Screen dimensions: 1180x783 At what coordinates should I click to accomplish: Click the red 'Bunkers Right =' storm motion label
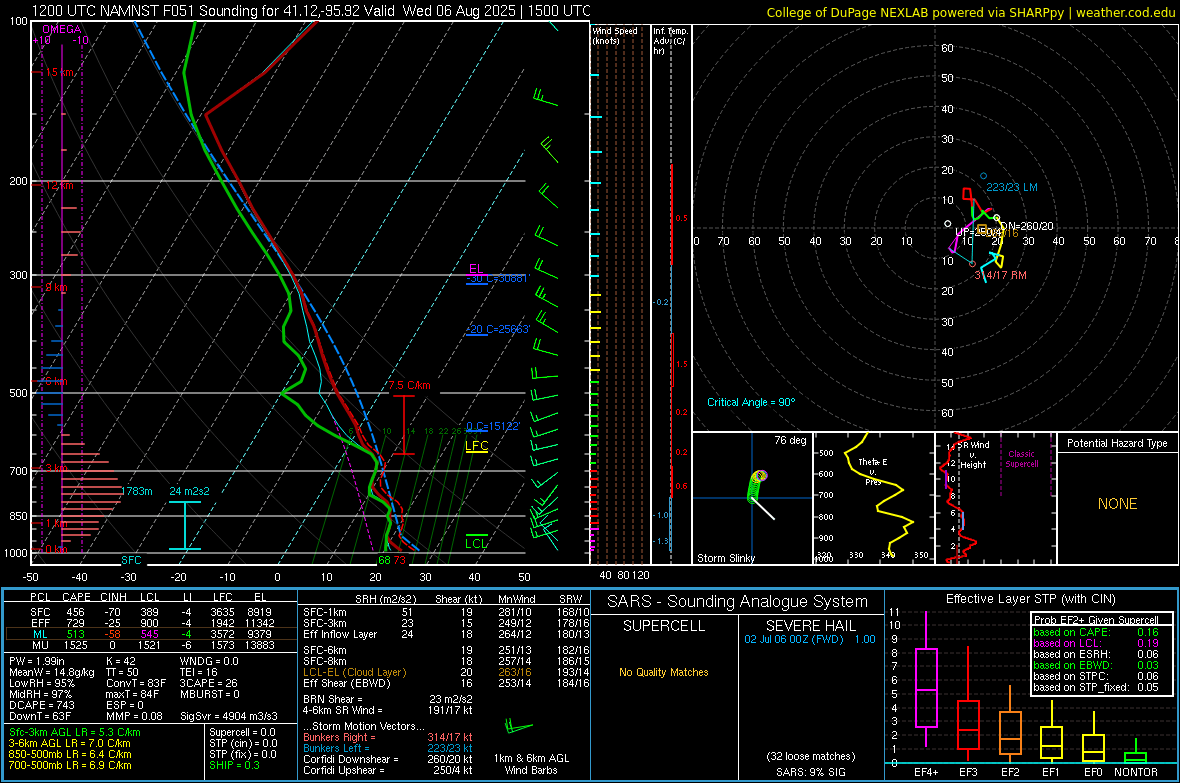[x=339, y=737]
